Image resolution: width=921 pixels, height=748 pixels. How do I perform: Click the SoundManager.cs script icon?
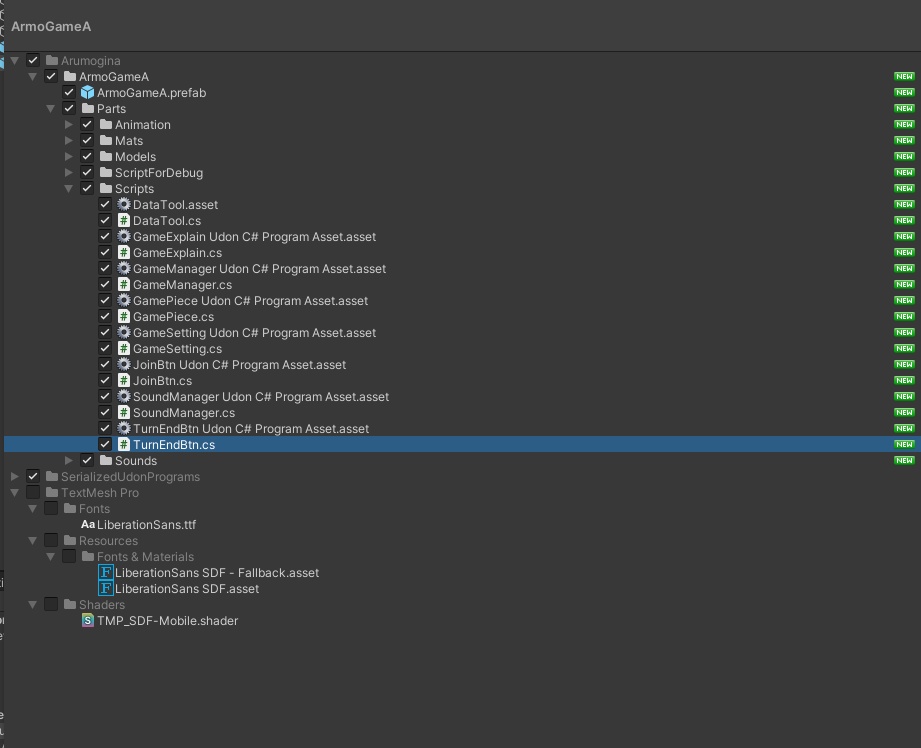[x=123, y=412]
